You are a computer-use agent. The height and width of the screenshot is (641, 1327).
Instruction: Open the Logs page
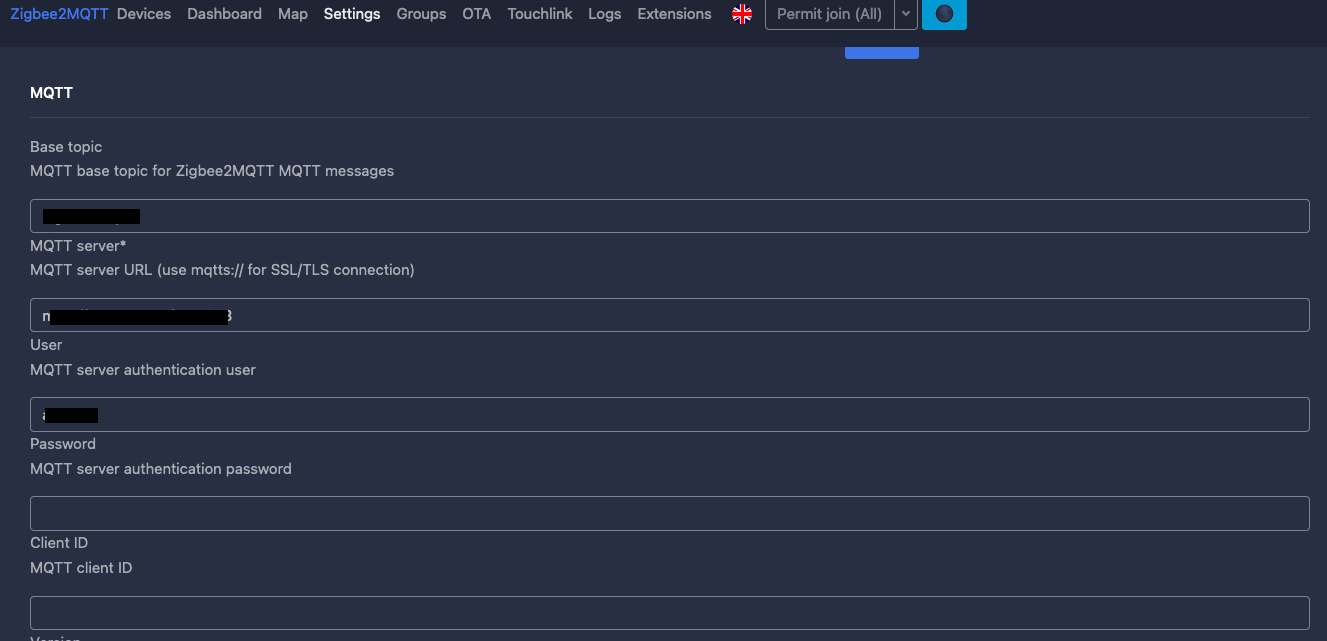tap(604, 14)
